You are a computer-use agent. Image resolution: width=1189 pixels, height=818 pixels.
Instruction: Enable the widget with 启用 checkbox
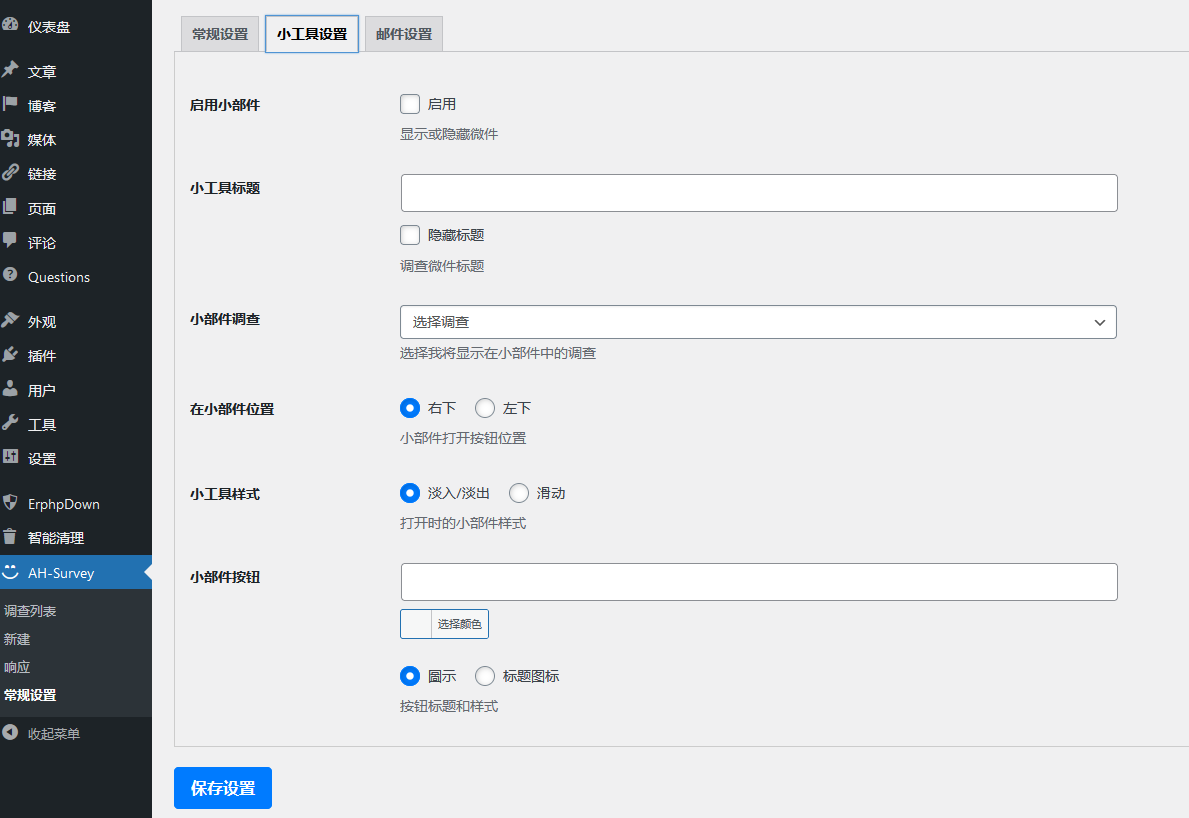[410, 104]
